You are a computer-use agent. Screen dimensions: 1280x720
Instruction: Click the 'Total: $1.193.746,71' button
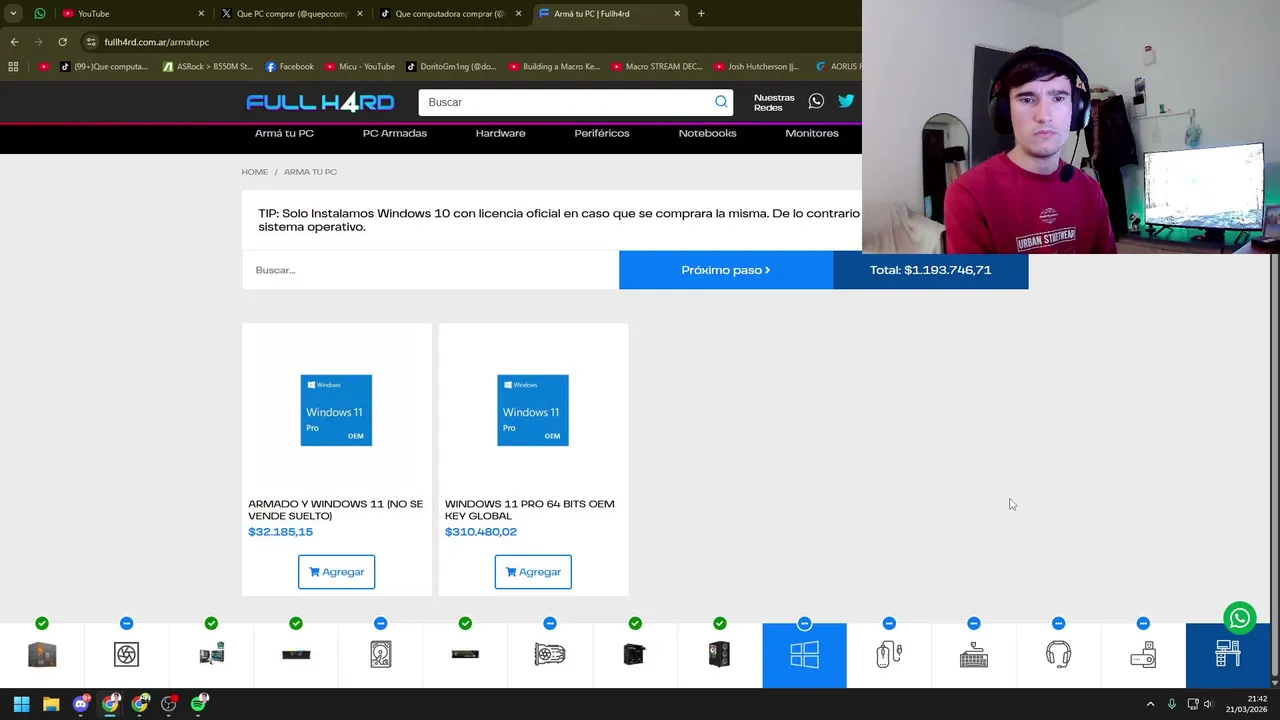click(930, 270)
